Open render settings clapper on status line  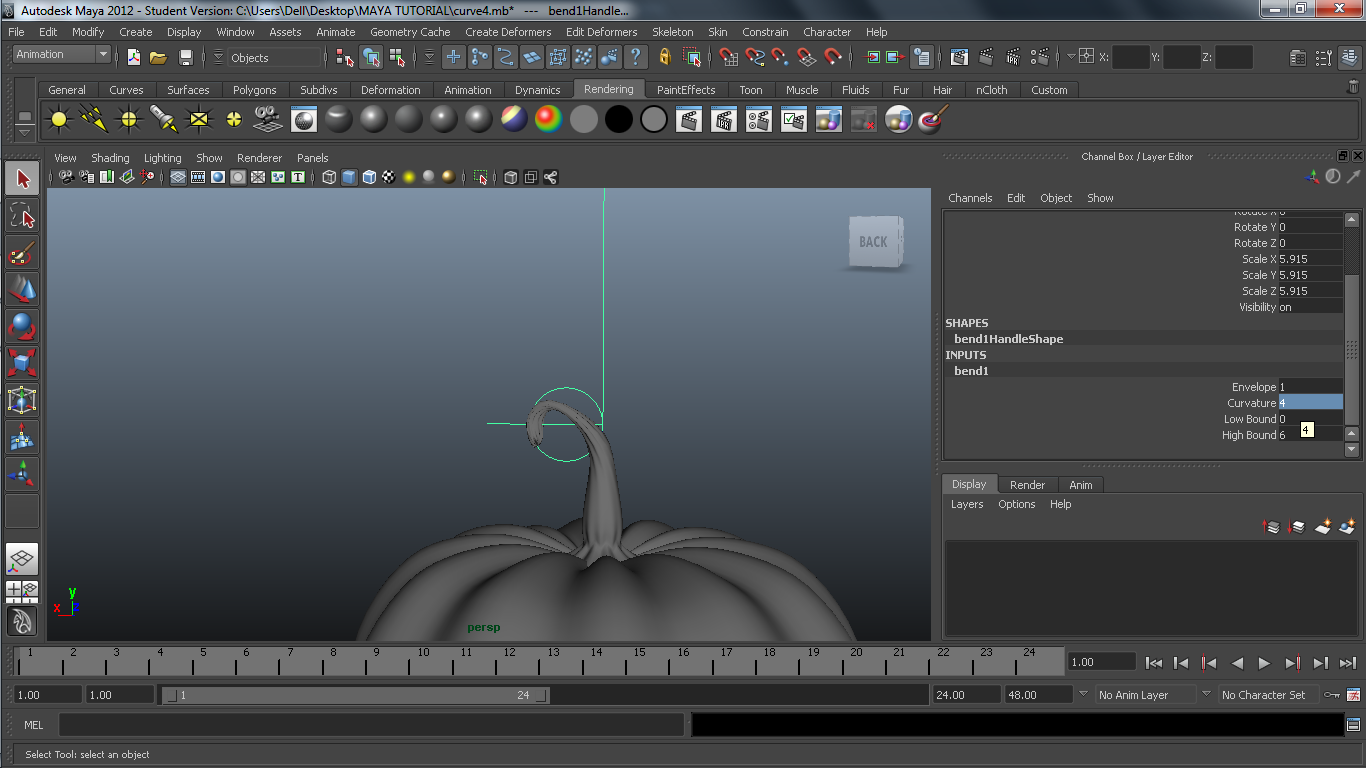pyautogui.click(x=1041, y=57)
